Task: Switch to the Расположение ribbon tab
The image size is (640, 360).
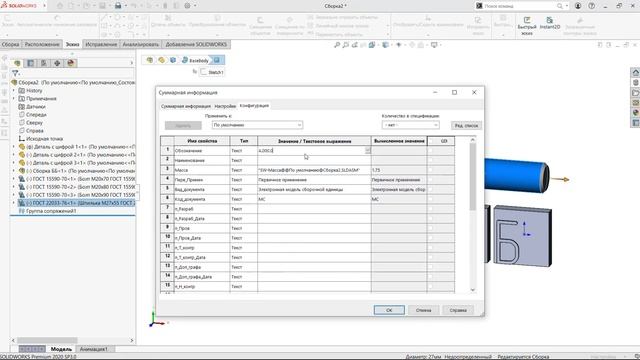Action: (x=42, y=44)
